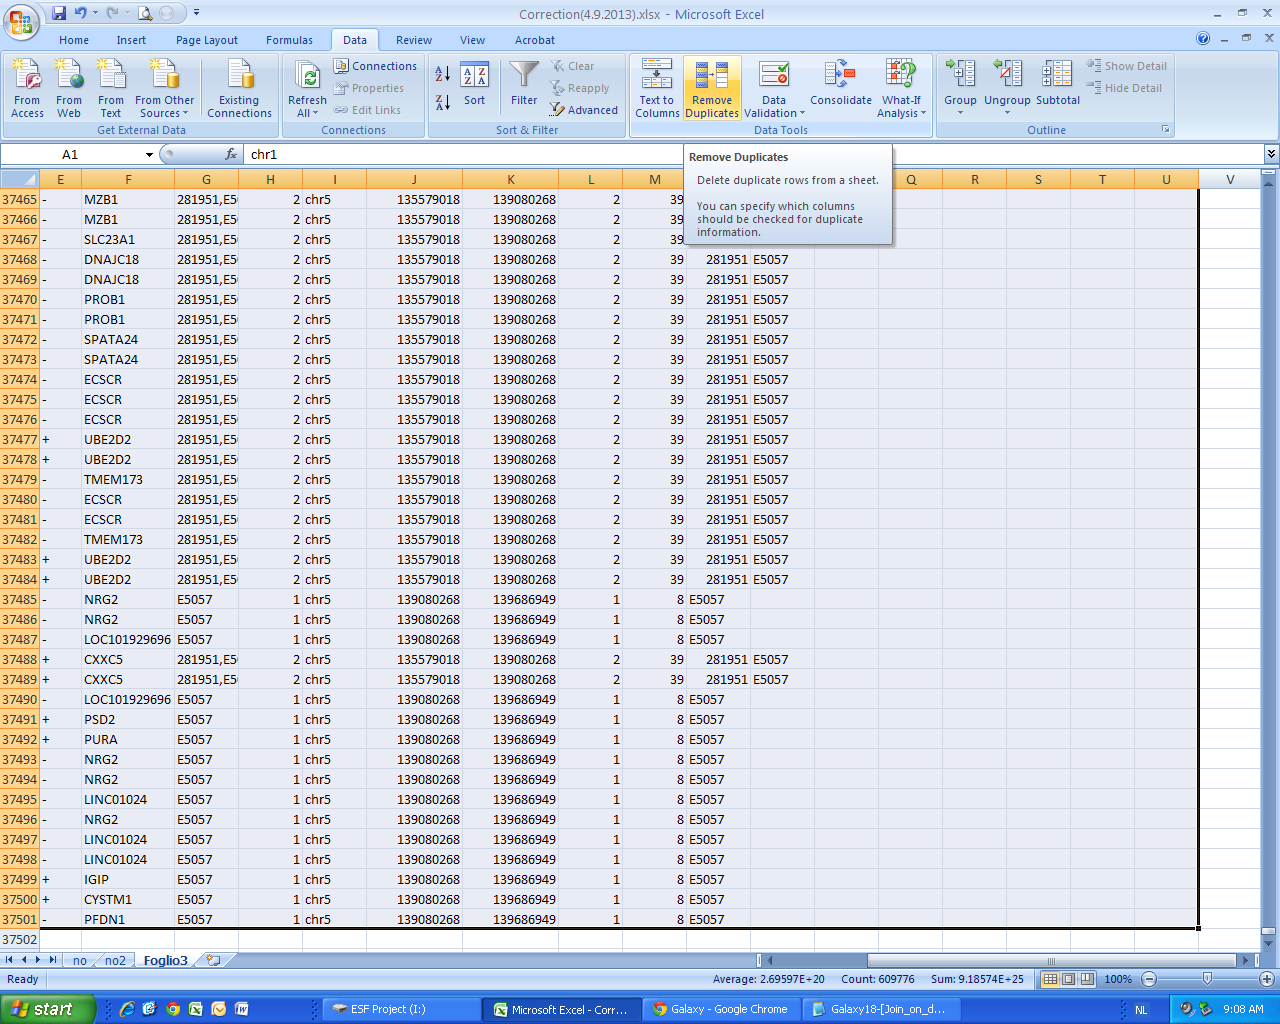Select Normal view in status bar
The image size is (1280, 1024).
pos(1050,979)
